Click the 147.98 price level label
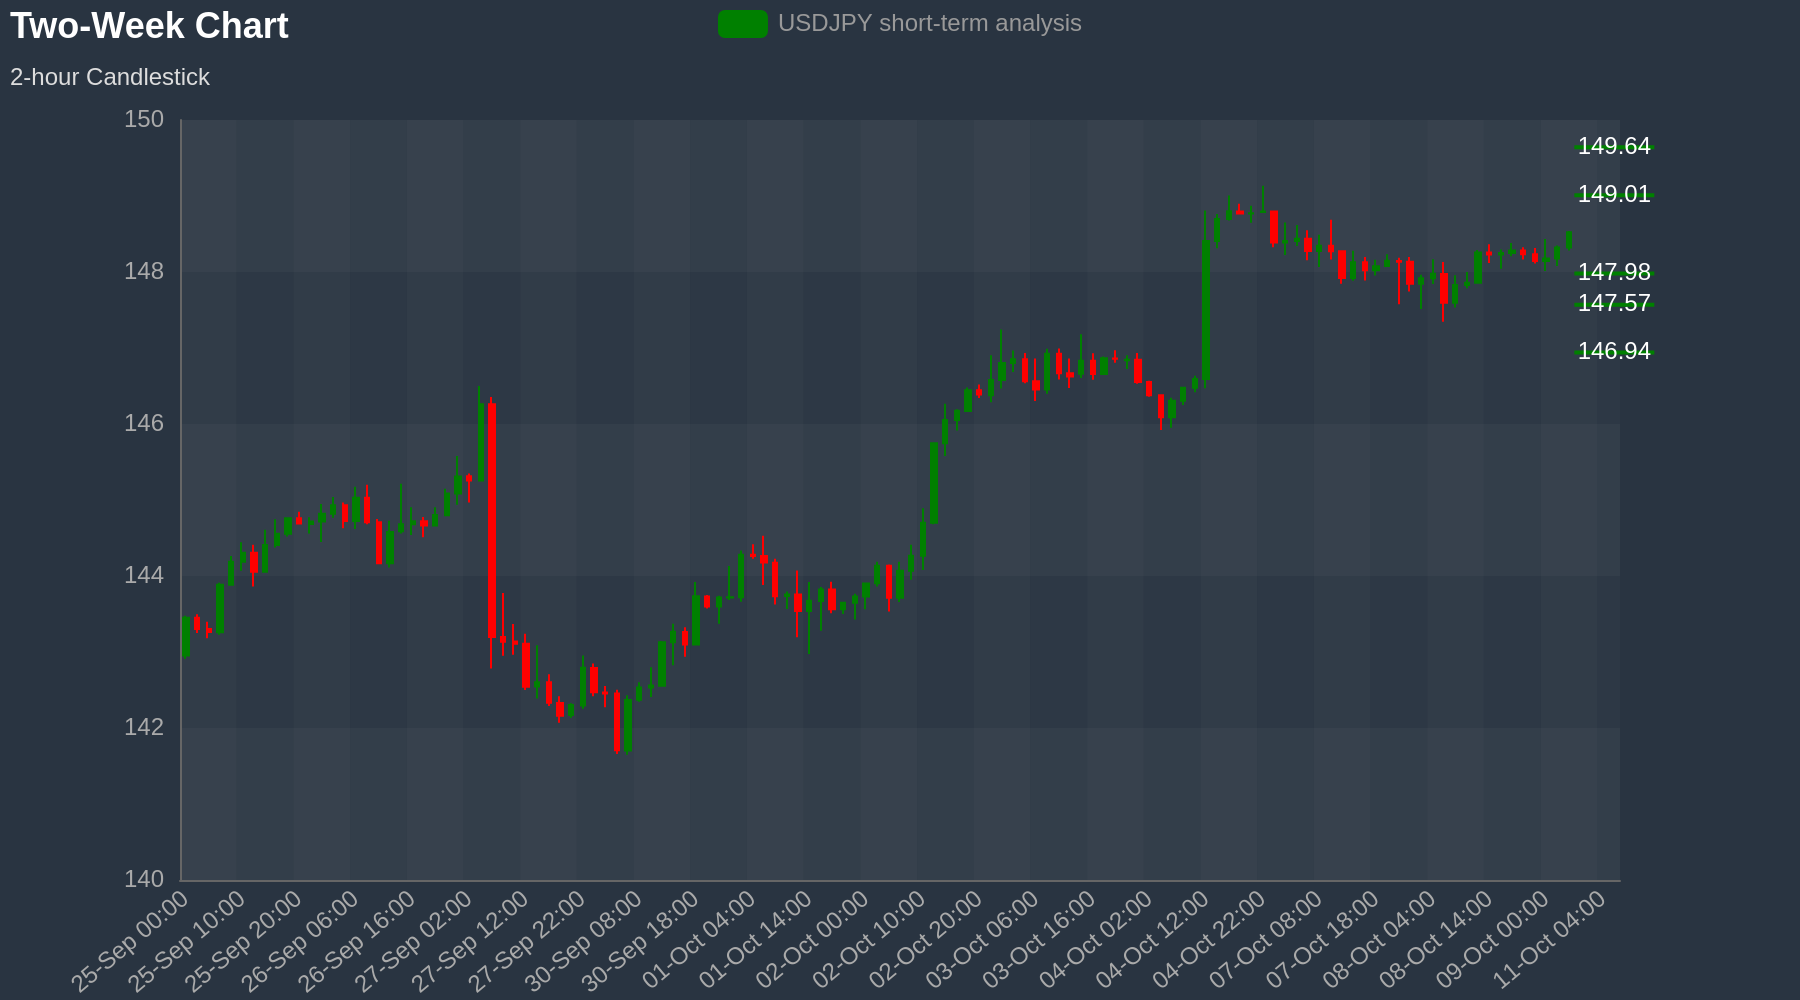The height and width of the screenshot is (1000, 1800). 1613,272
